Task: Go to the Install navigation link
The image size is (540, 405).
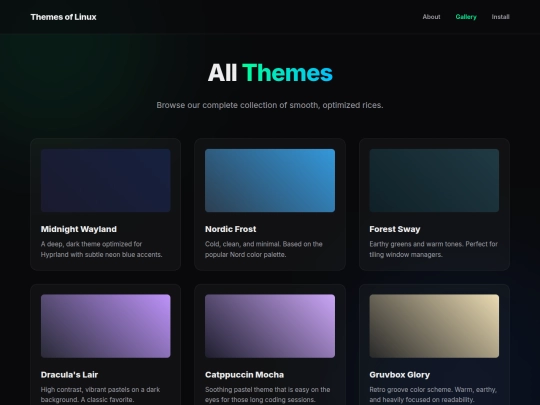Action: click(500, 17)
